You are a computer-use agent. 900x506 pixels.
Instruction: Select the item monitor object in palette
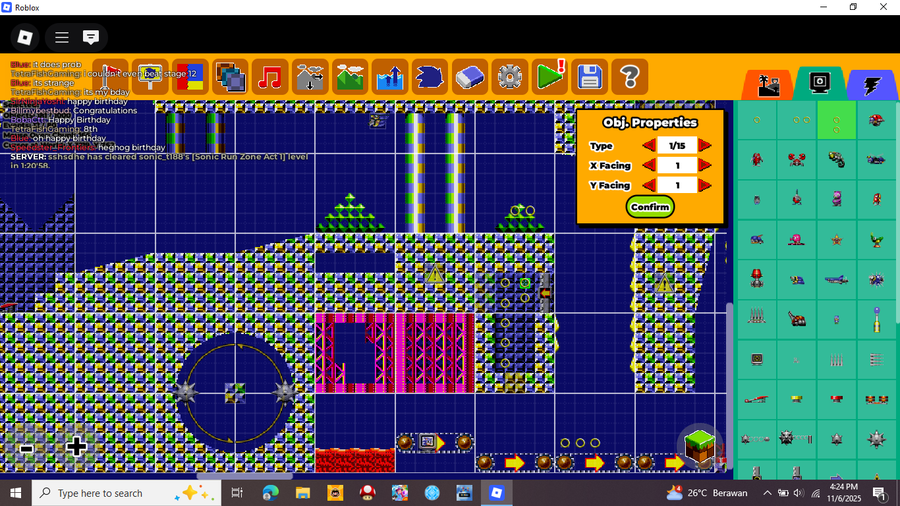coord(757,359)
